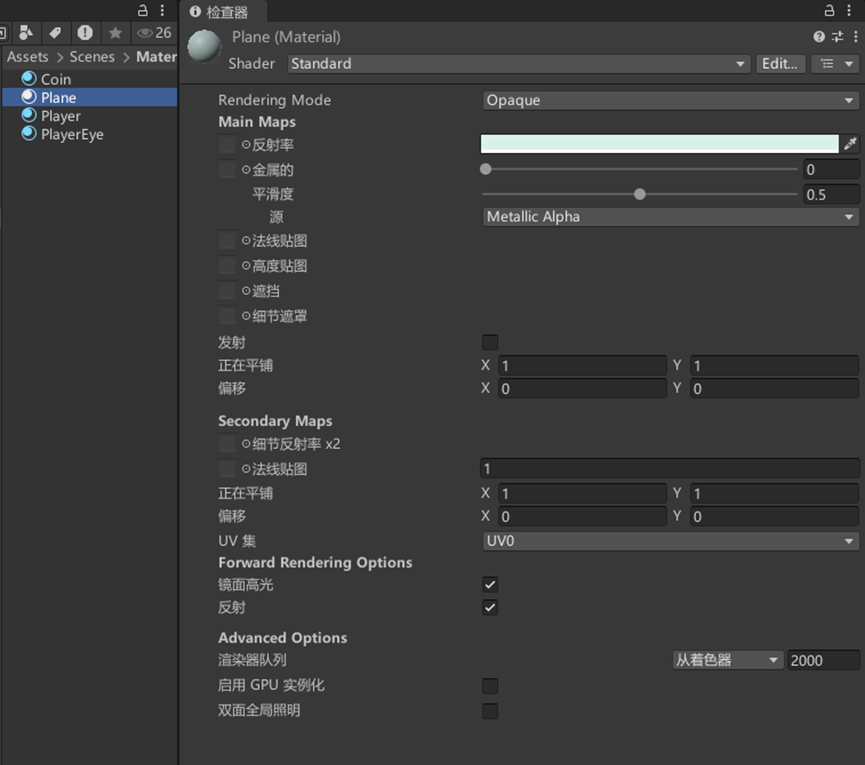Click the Inspector panel lock icon
This screenshot has width=865, height=765.
[x=829, y=10]
